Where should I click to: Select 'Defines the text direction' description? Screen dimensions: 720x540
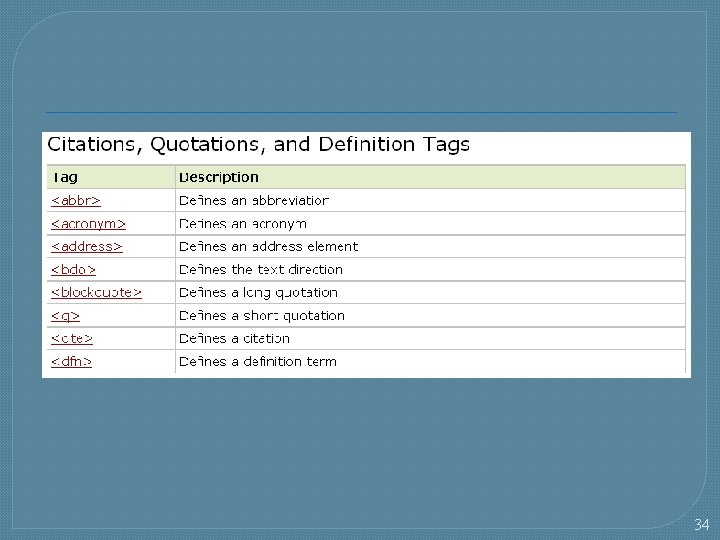click(x=260, y=269)
